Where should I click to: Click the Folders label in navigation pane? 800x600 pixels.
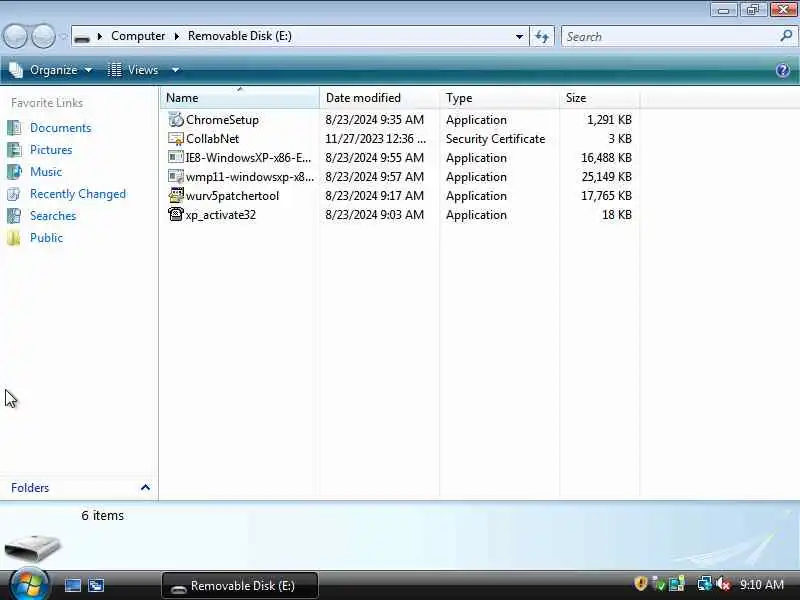point(30,488)
